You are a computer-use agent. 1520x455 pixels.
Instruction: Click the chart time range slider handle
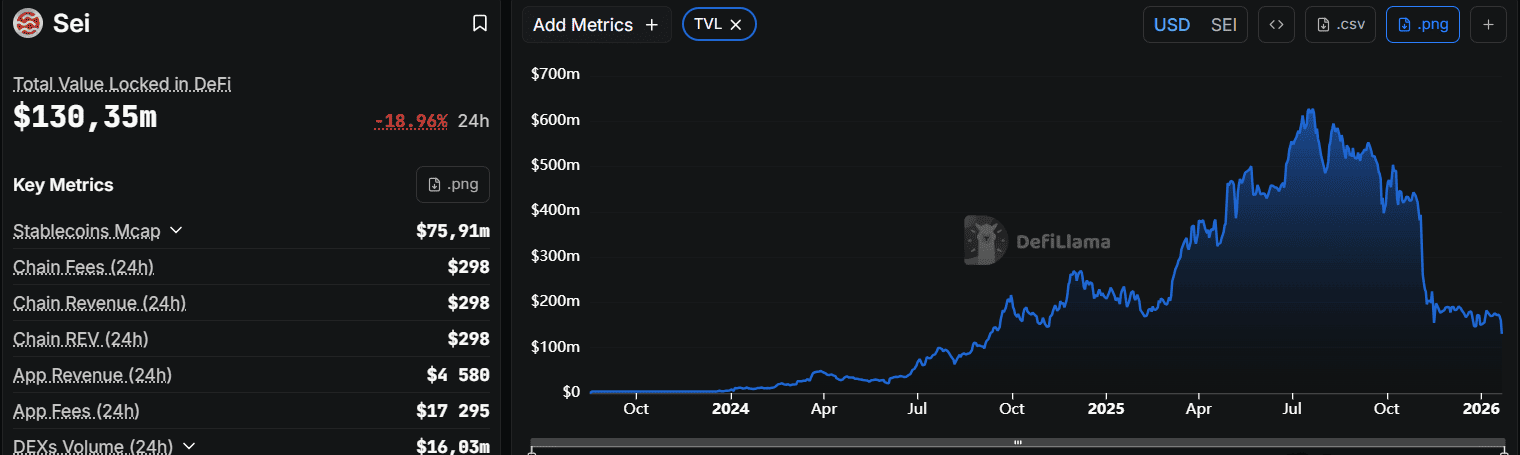pyautogui.click(x=1017, y=441)
